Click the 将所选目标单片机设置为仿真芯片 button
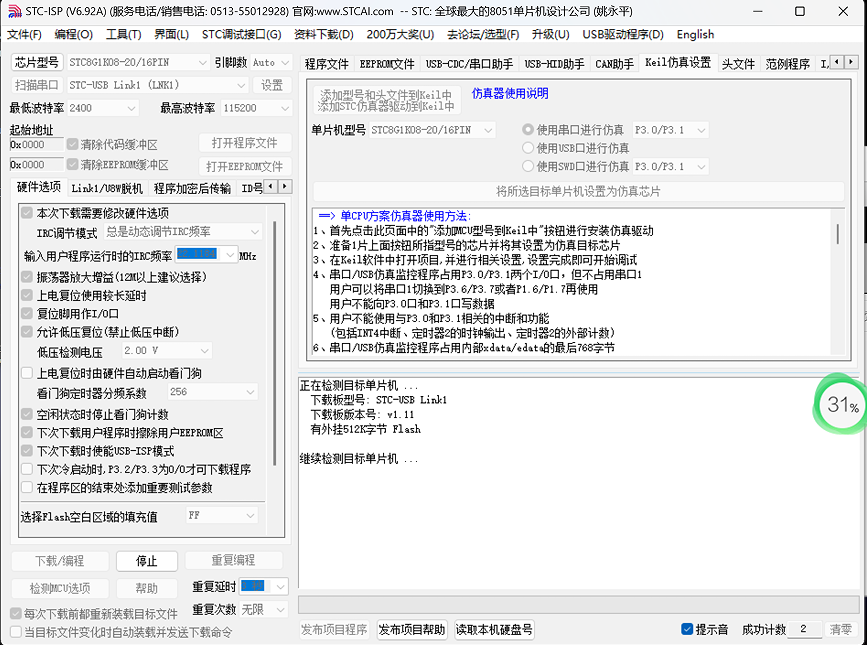 578,192
